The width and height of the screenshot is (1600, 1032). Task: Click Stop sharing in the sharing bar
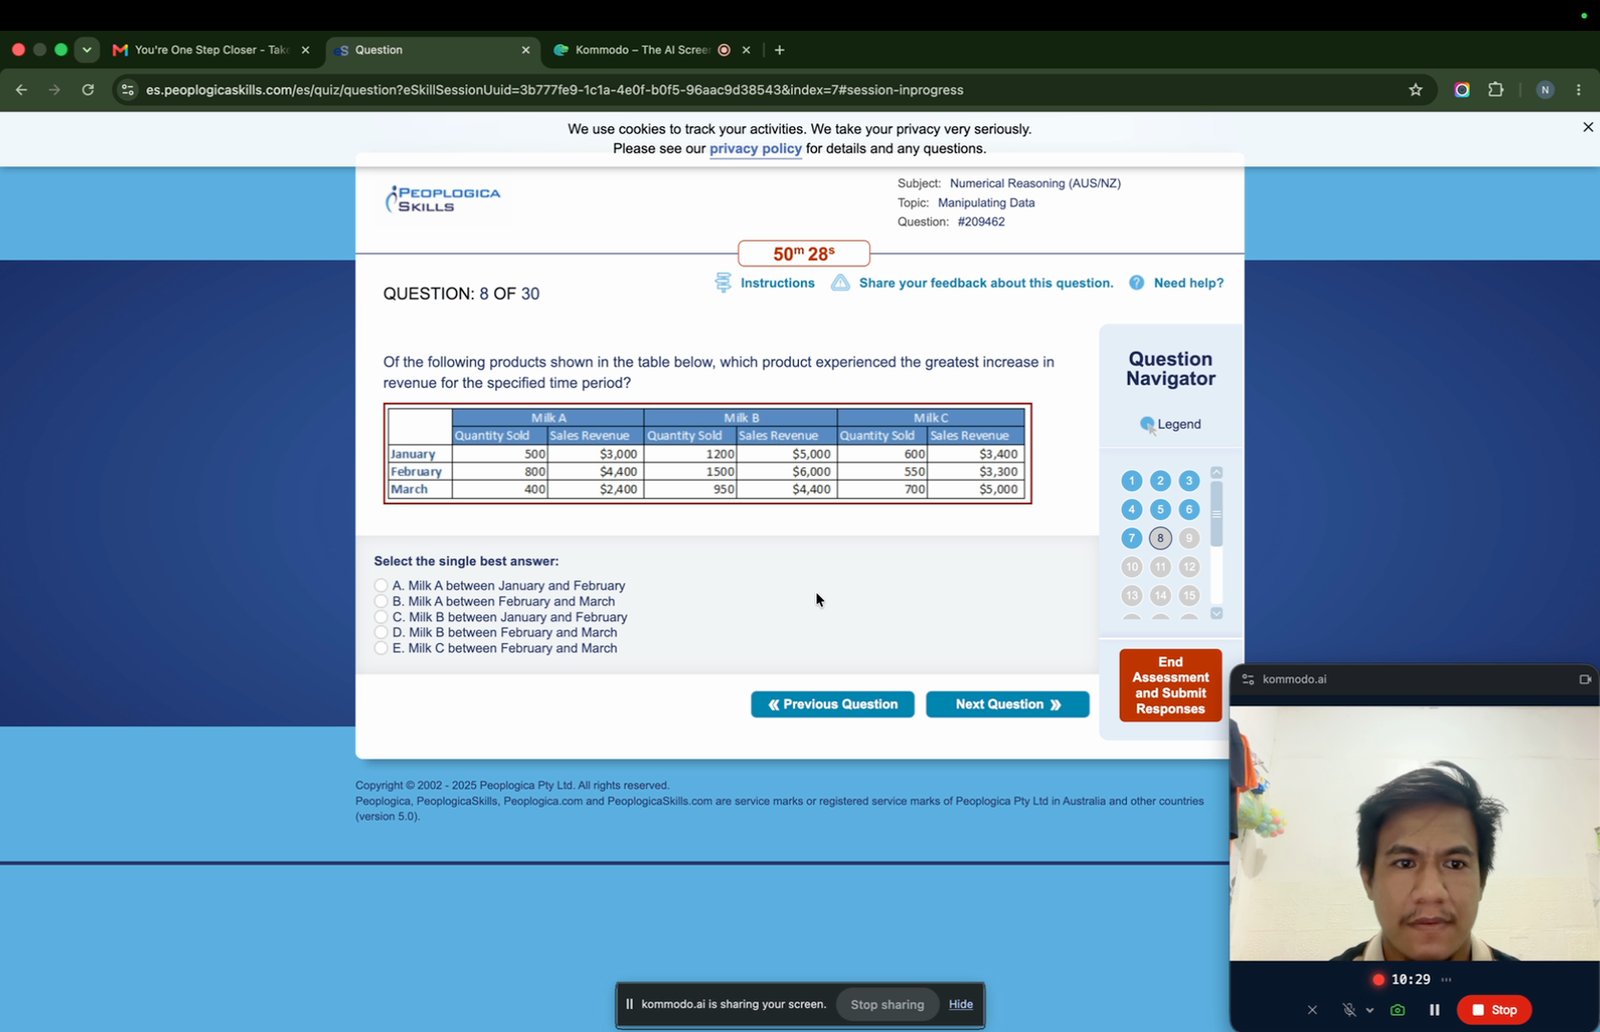click(887, 1004)
